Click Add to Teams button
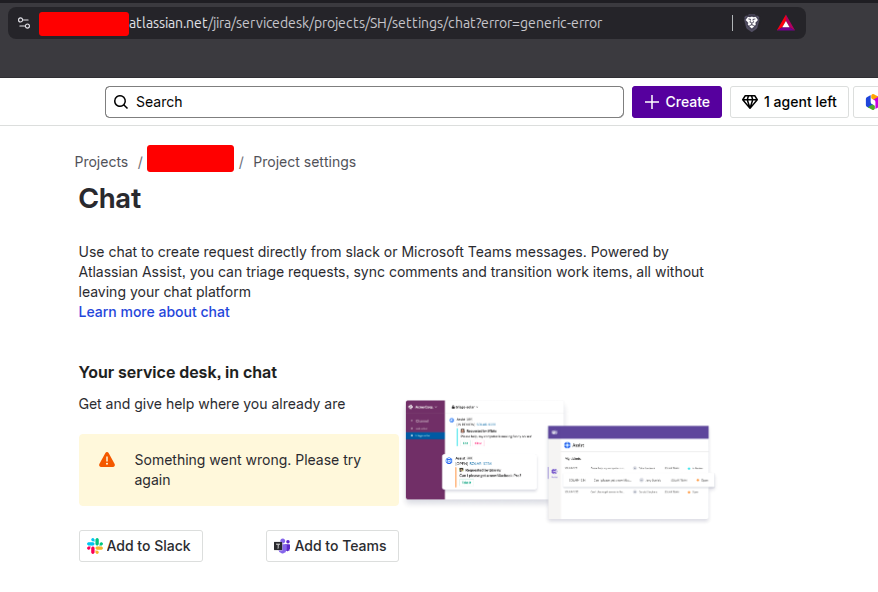This screenshot has height=592, width=878. [332, 546]
